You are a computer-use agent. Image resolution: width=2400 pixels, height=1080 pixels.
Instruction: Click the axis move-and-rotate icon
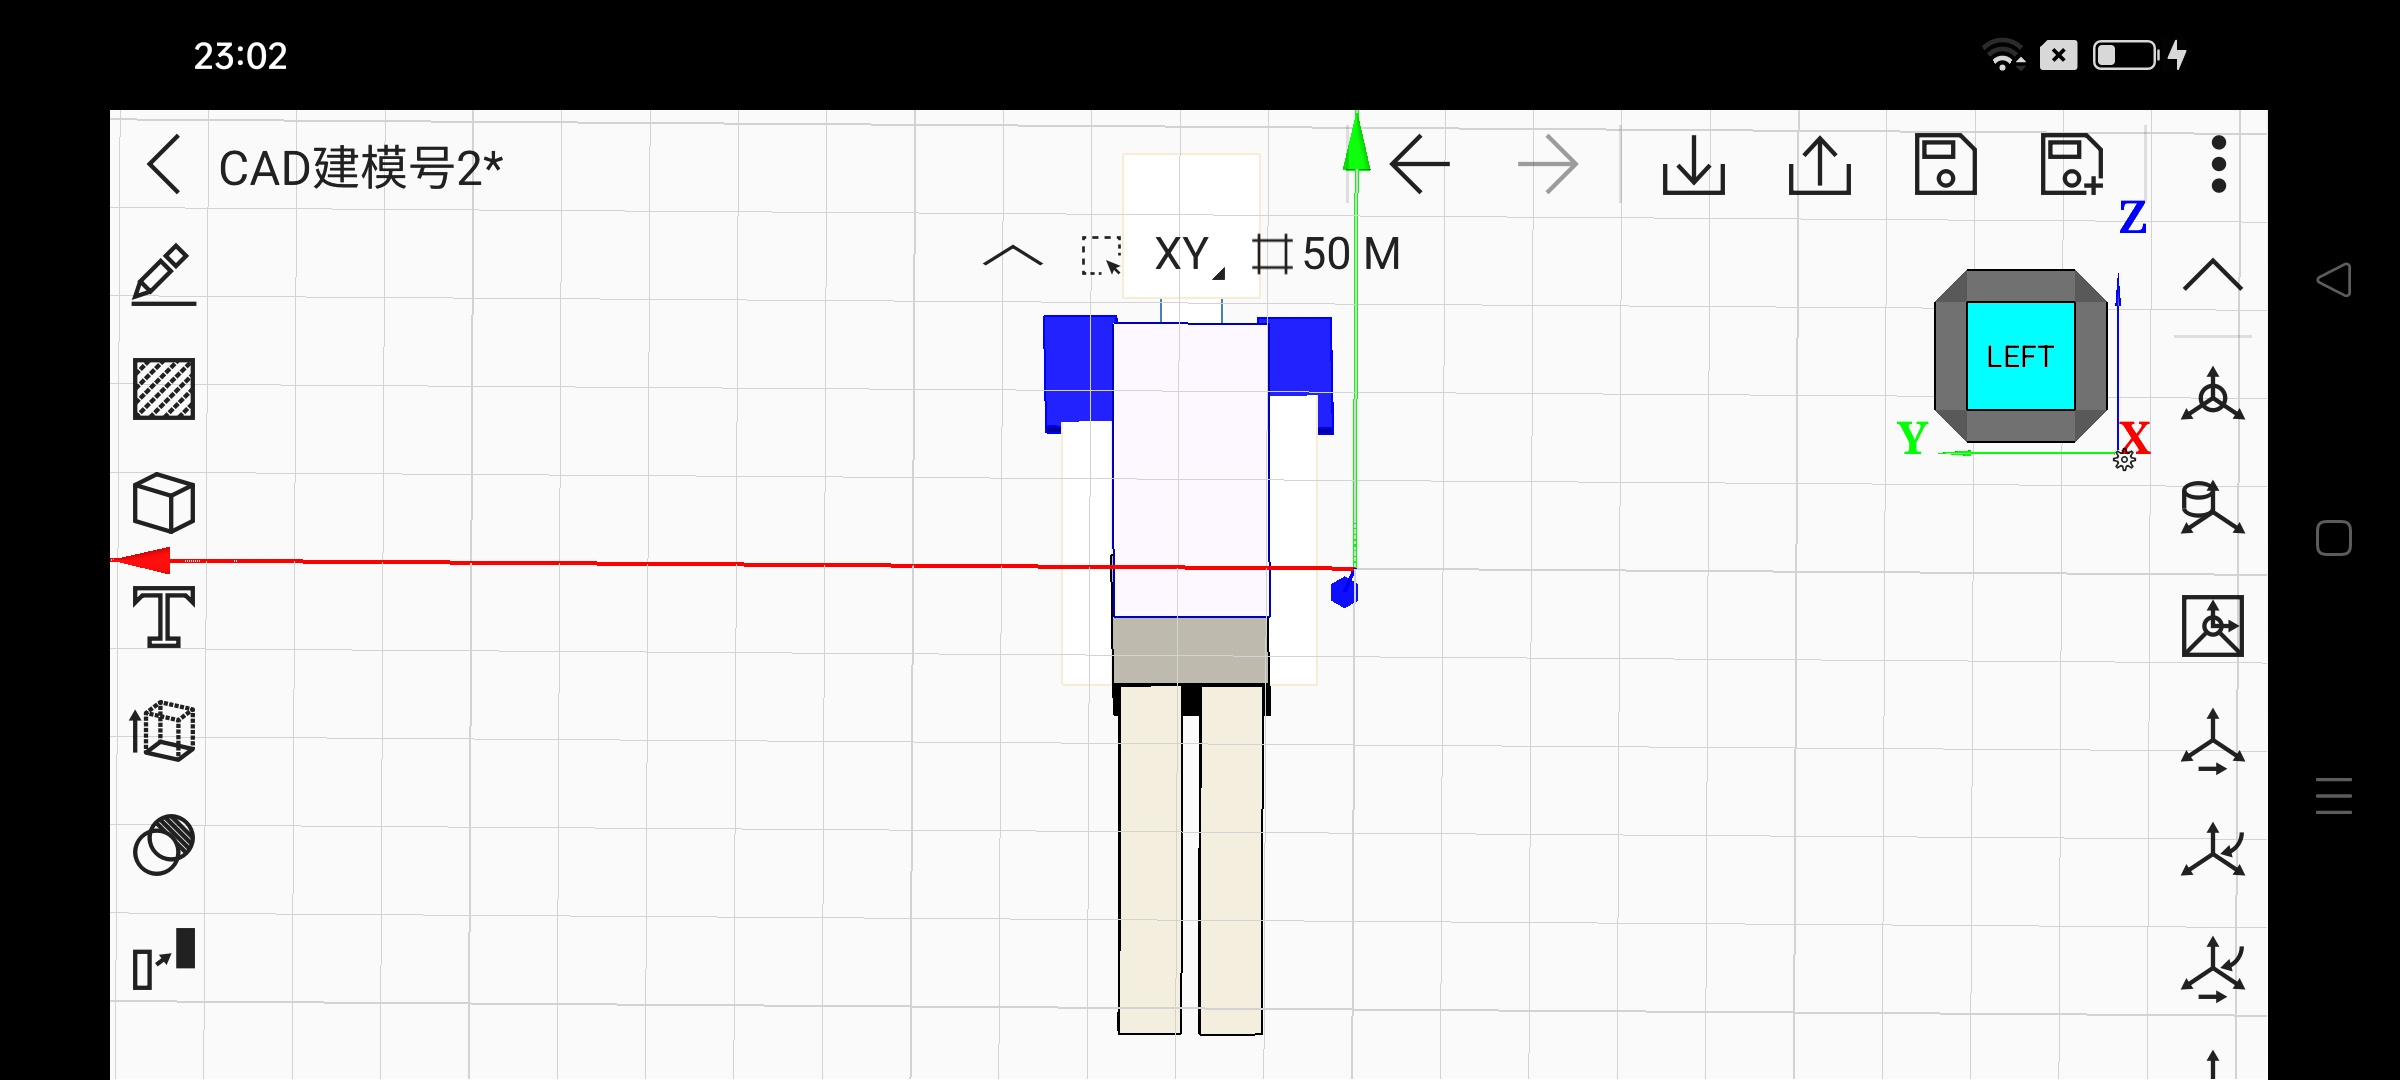[2213, 969]
